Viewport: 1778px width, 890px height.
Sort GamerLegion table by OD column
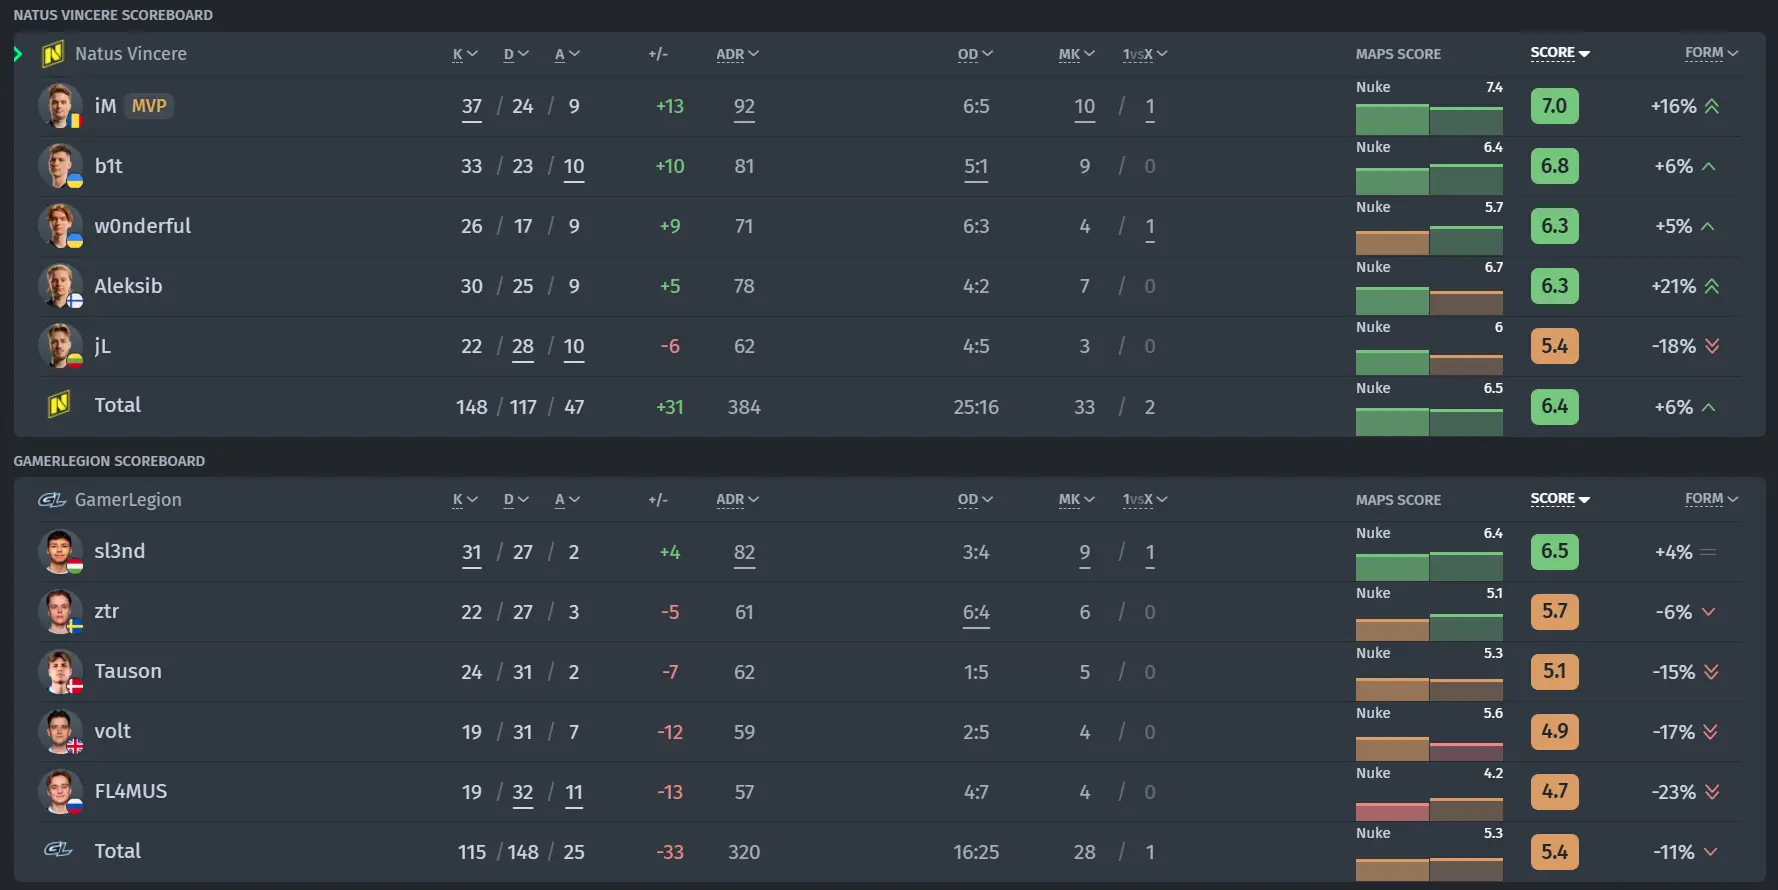point(975,500)
